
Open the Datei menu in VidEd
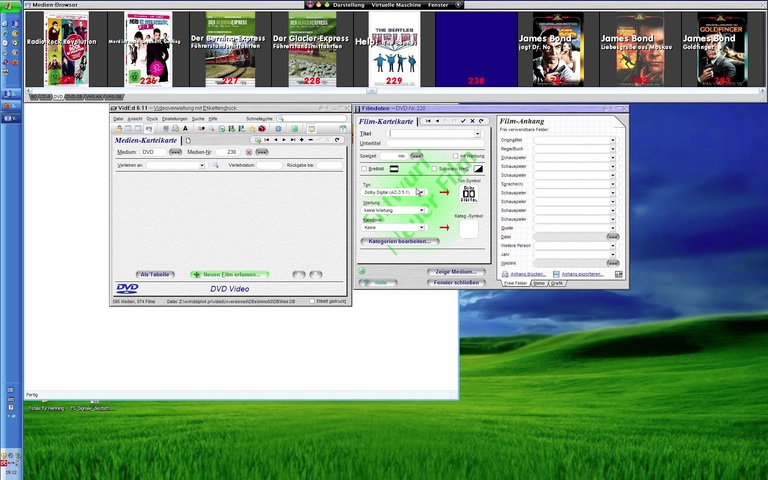[118, 119]
